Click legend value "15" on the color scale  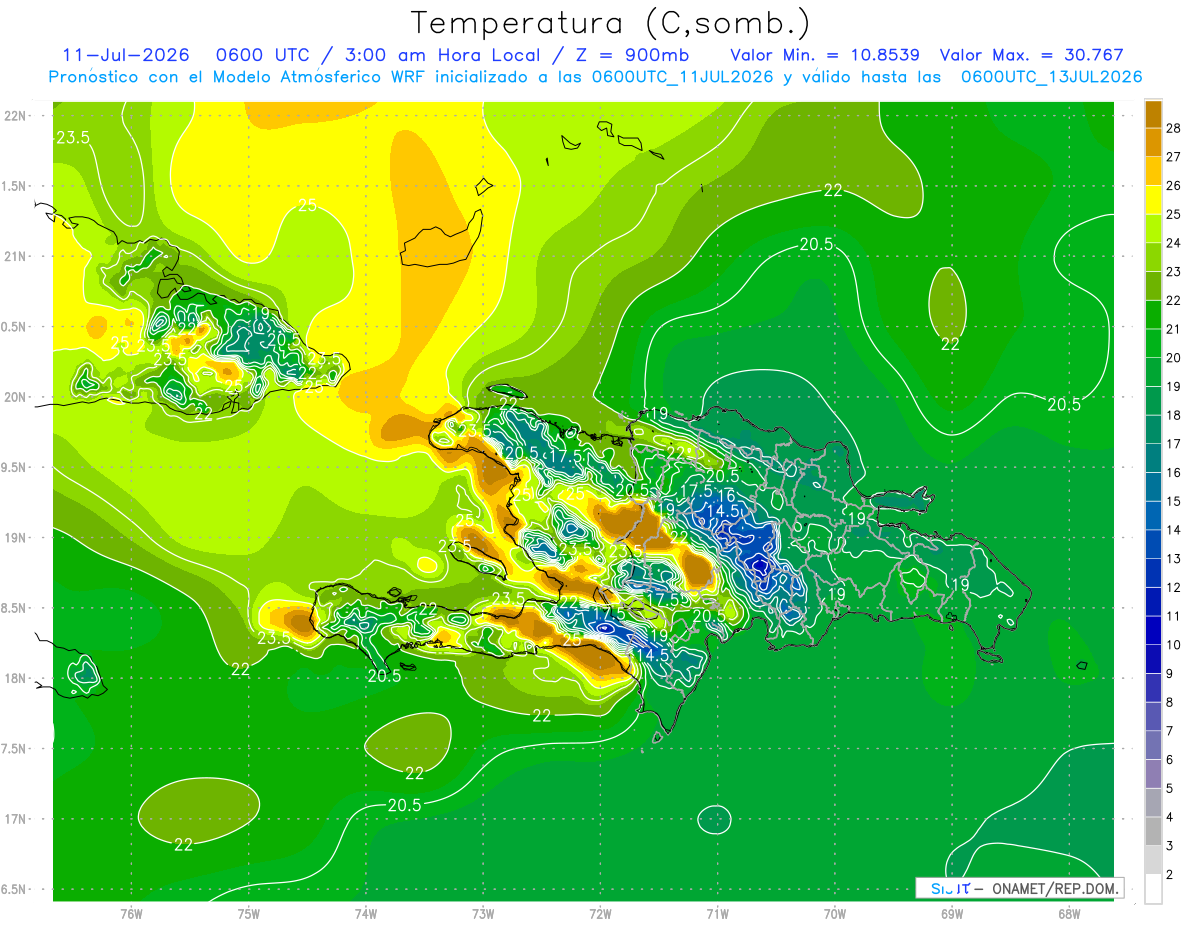coord(1175,502)
